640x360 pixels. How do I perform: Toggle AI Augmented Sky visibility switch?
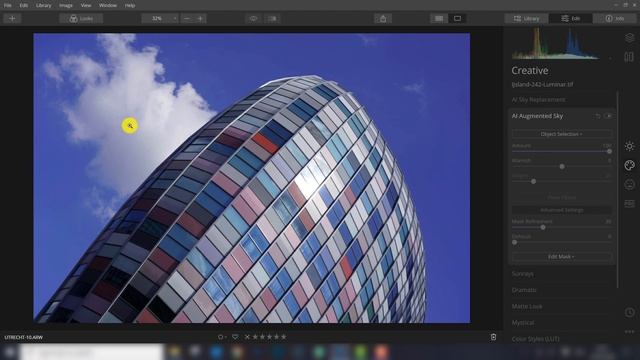click(x=608, y=116)
